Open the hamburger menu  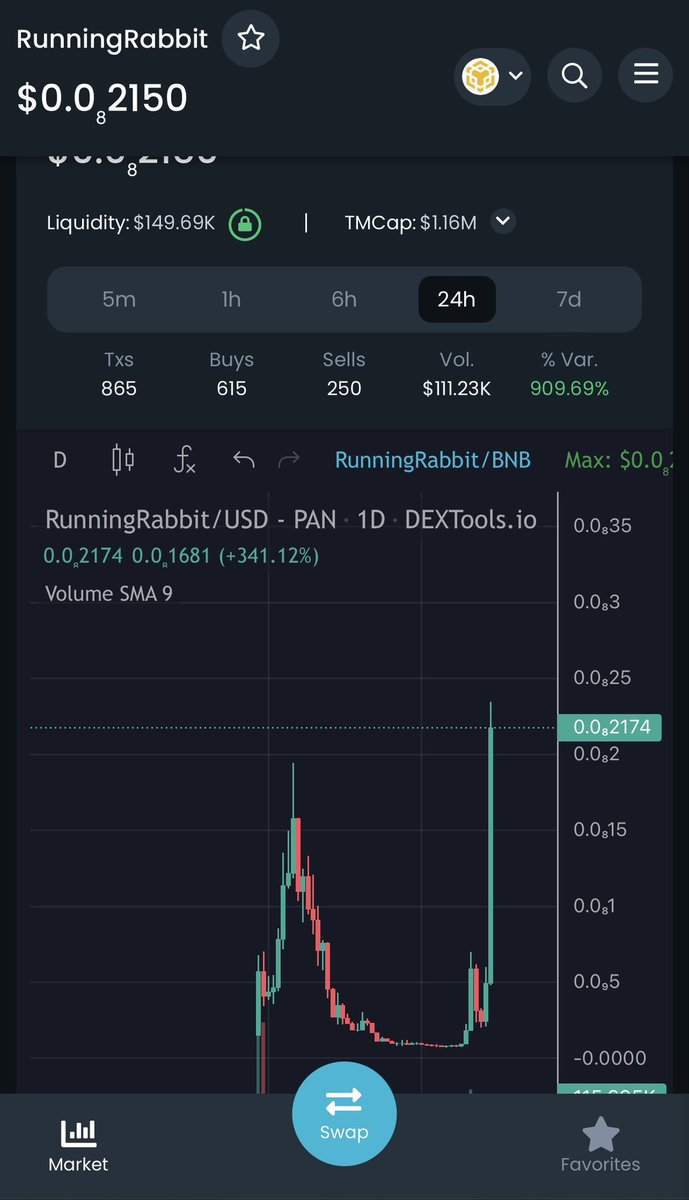click(x=646, y=75)
